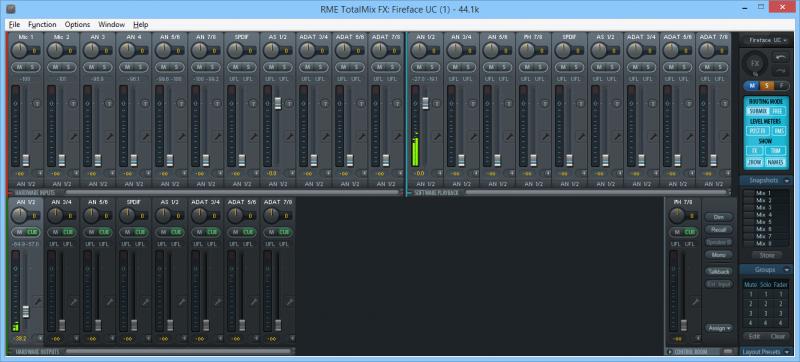Open settings wrench on AN 3 input channel
Viewport: 800px width, 362px height.
click(x=110, y=137)
